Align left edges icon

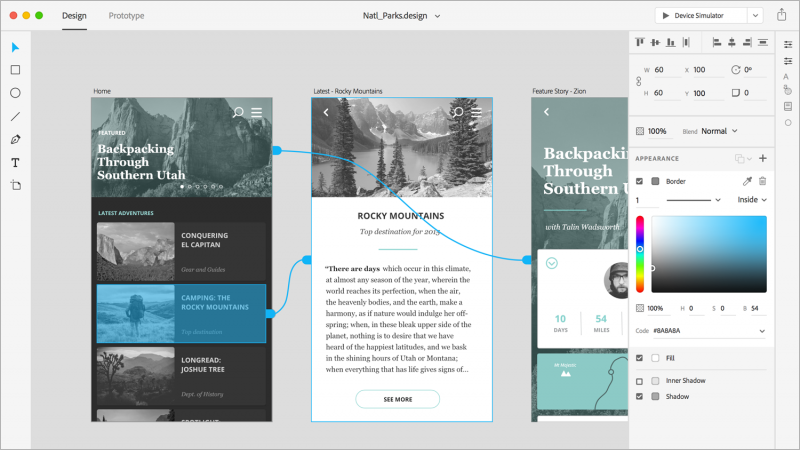click(717, 42)
